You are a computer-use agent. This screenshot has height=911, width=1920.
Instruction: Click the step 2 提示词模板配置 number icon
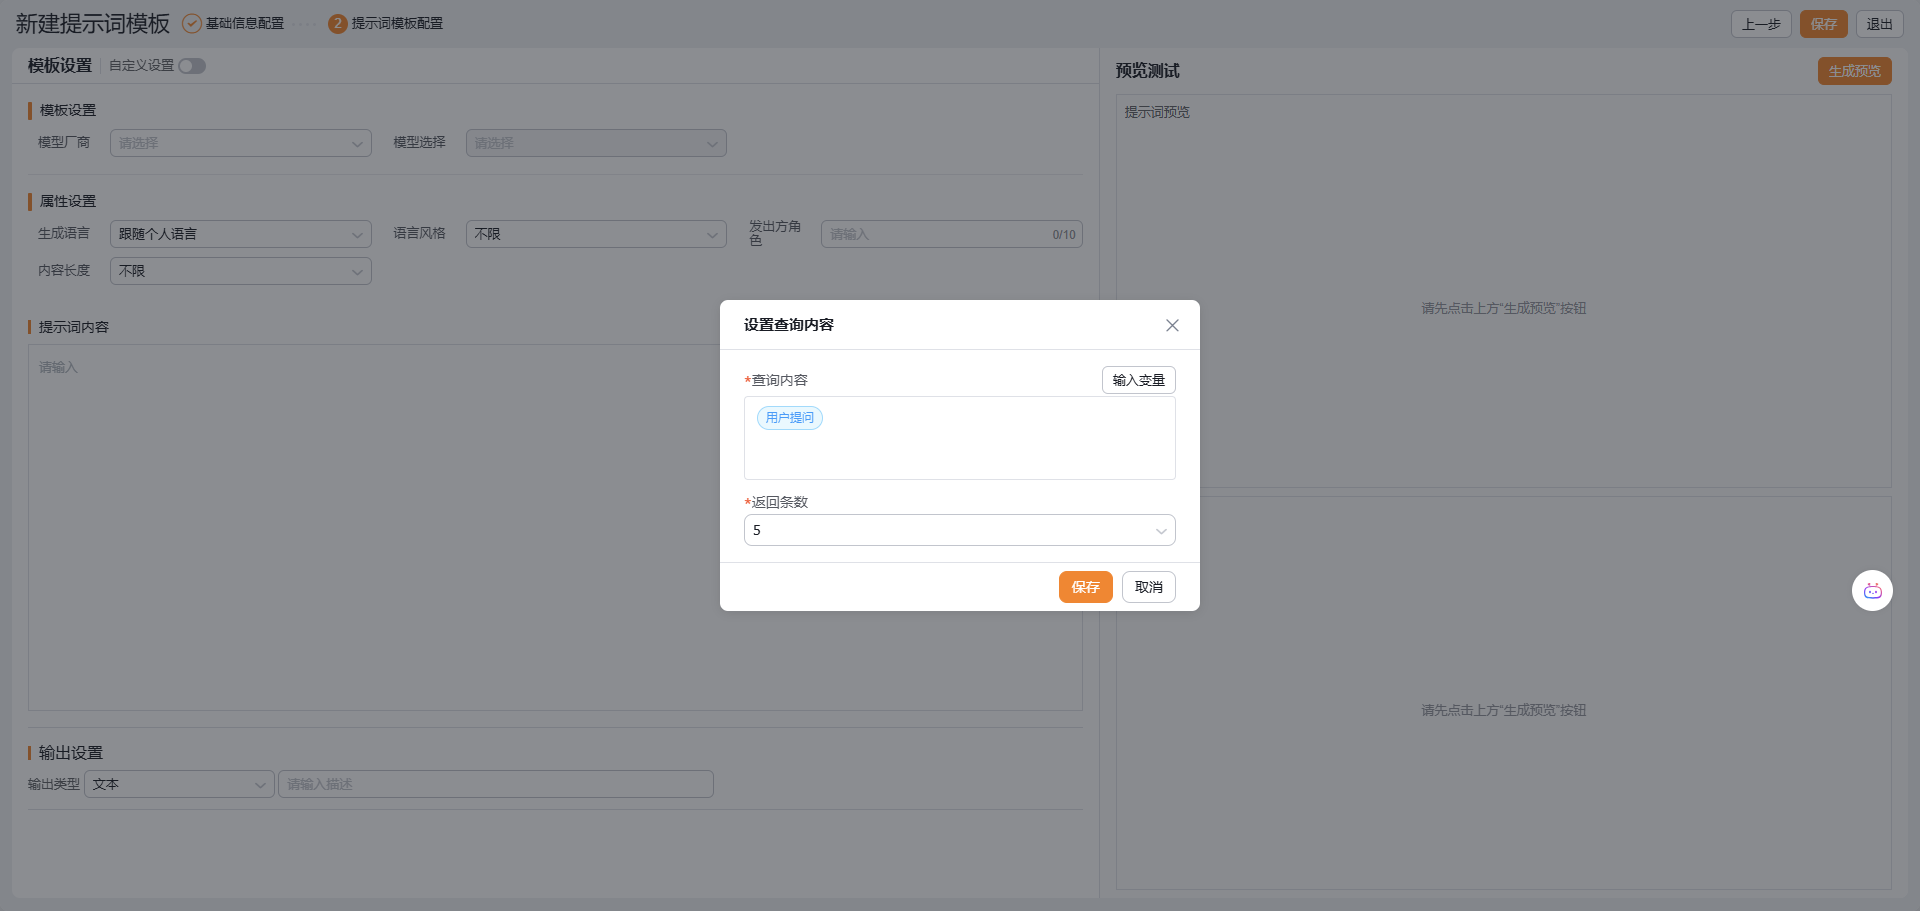click(338, 23)
